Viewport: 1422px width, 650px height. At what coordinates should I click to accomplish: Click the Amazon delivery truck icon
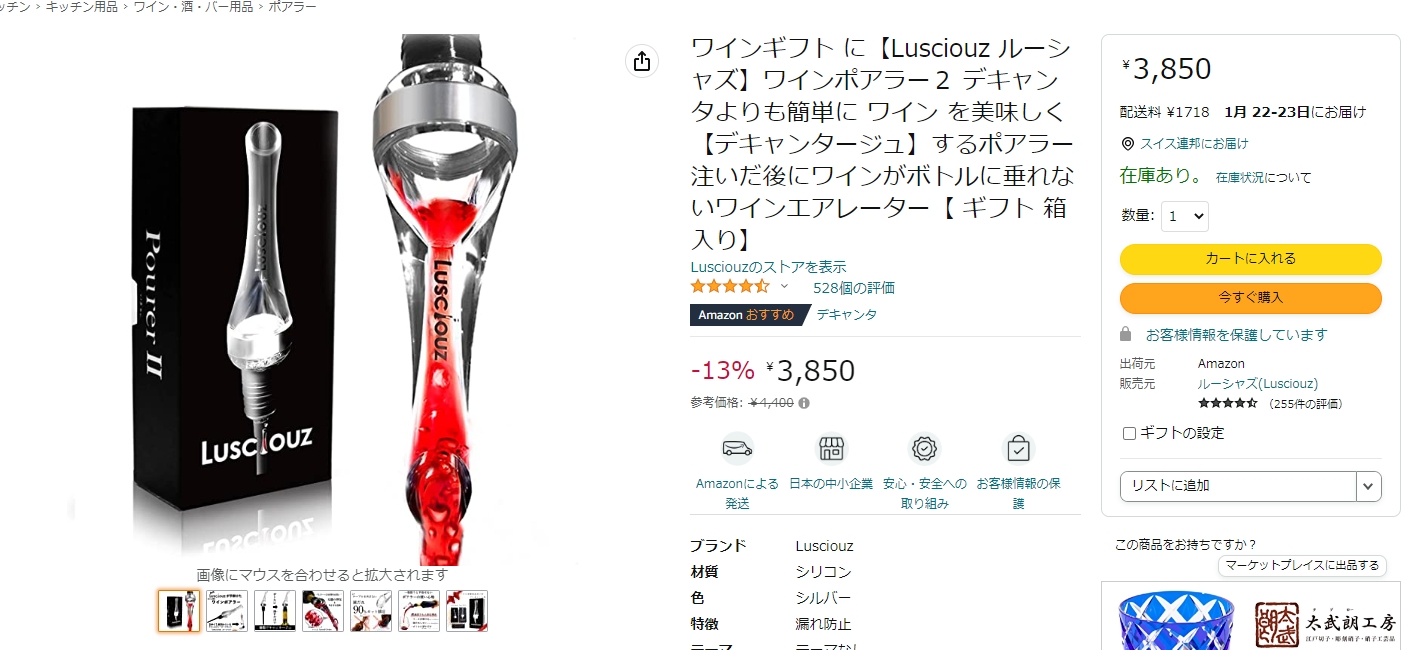click(x=737, y=448)
